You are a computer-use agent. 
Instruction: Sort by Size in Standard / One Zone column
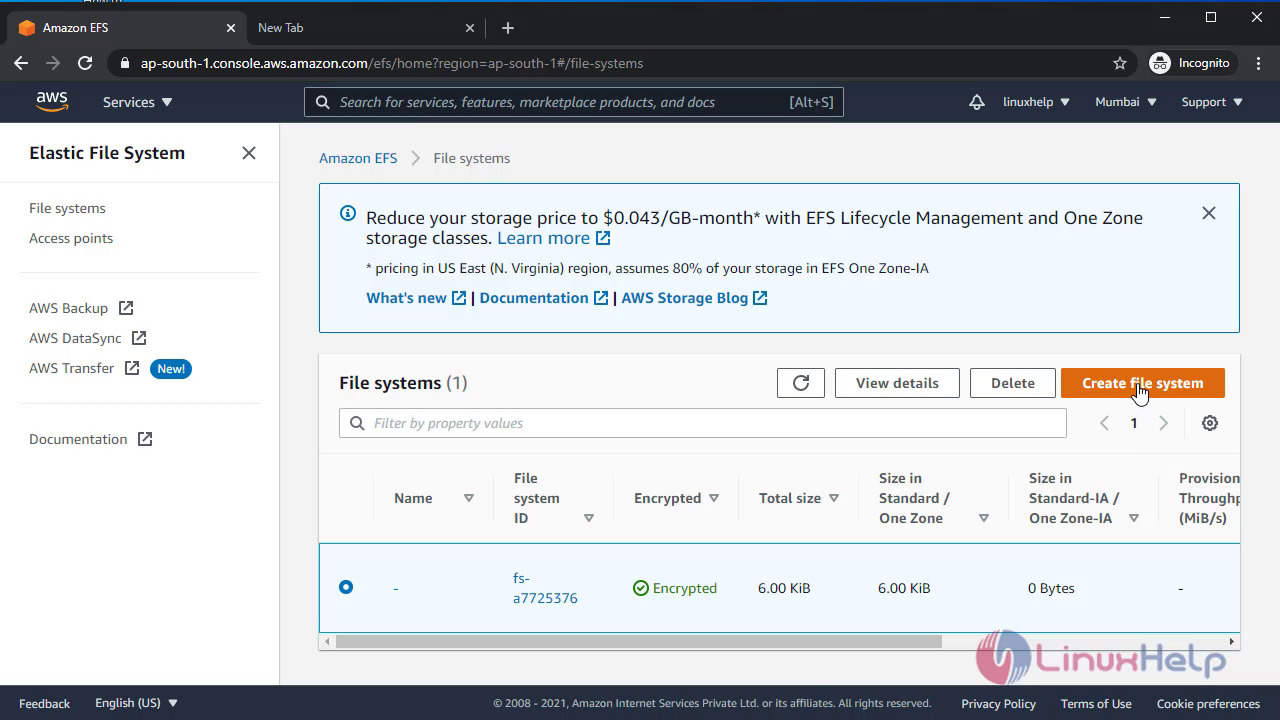pos(983,518)
